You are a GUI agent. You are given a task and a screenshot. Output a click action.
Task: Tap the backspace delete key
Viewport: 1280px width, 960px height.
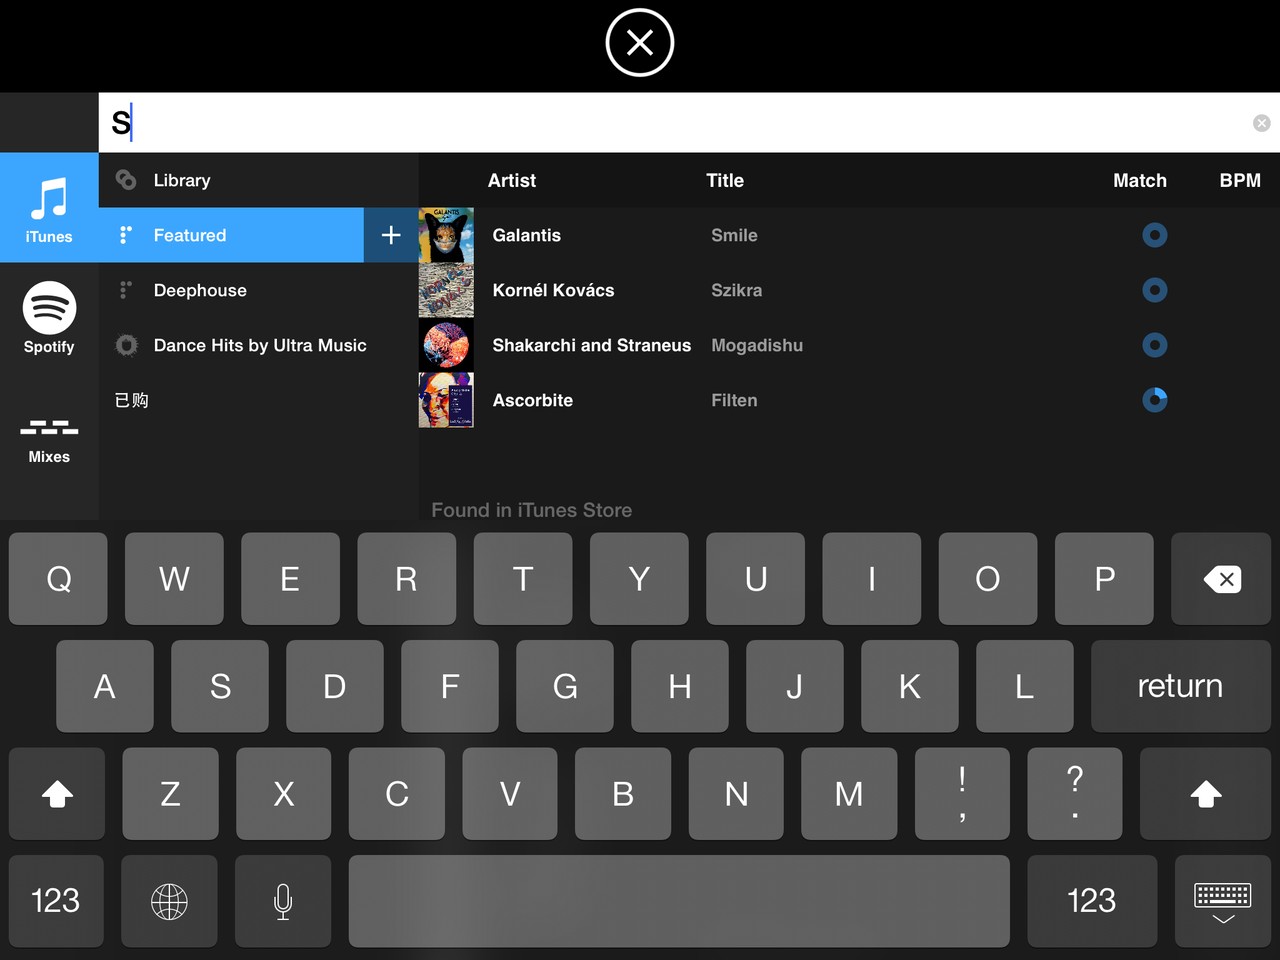1221,579
